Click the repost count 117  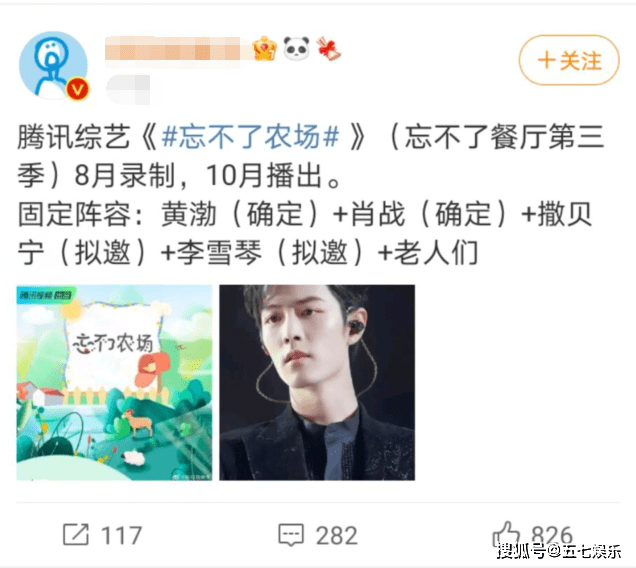[121, 535]
